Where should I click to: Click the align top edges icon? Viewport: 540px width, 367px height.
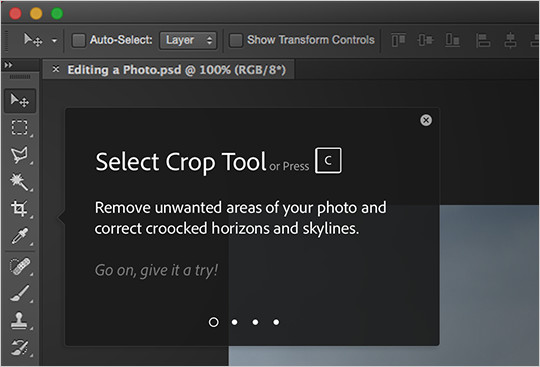click(398, 40)
